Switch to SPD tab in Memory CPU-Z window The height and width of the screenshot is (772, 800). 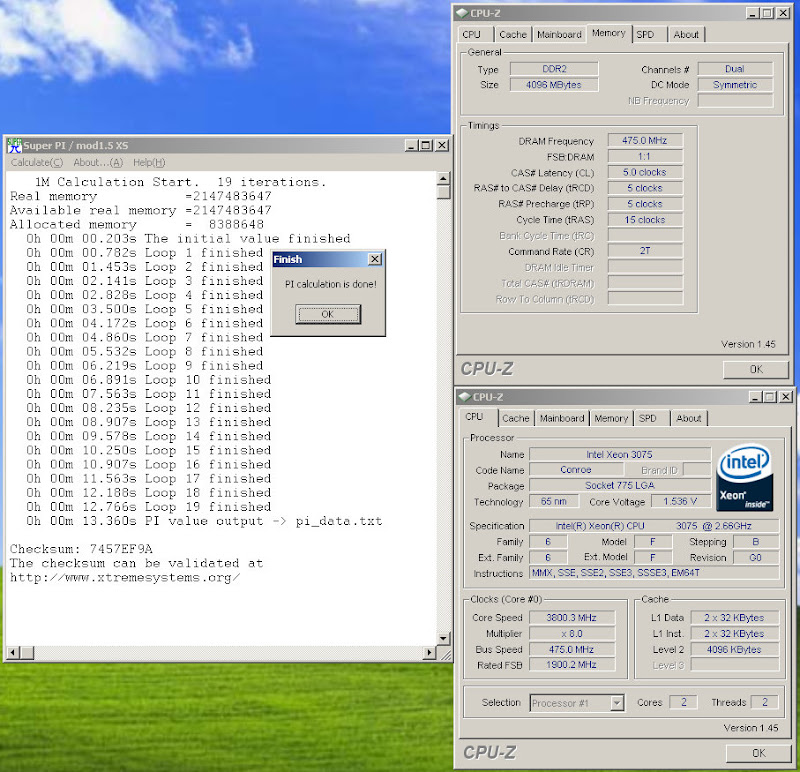click(x=646, y=34)
